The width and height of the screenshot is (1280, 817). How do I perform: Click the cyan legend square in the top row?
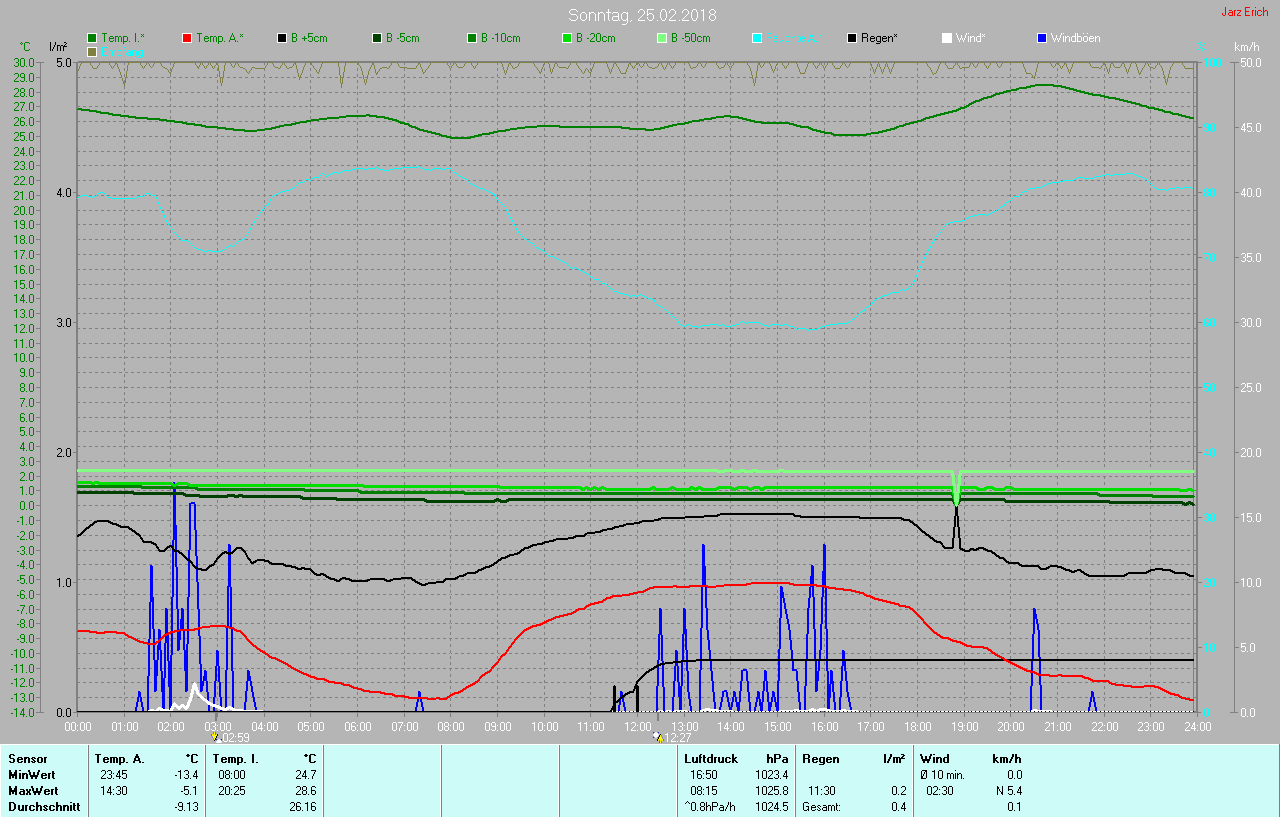pos(756,38)
